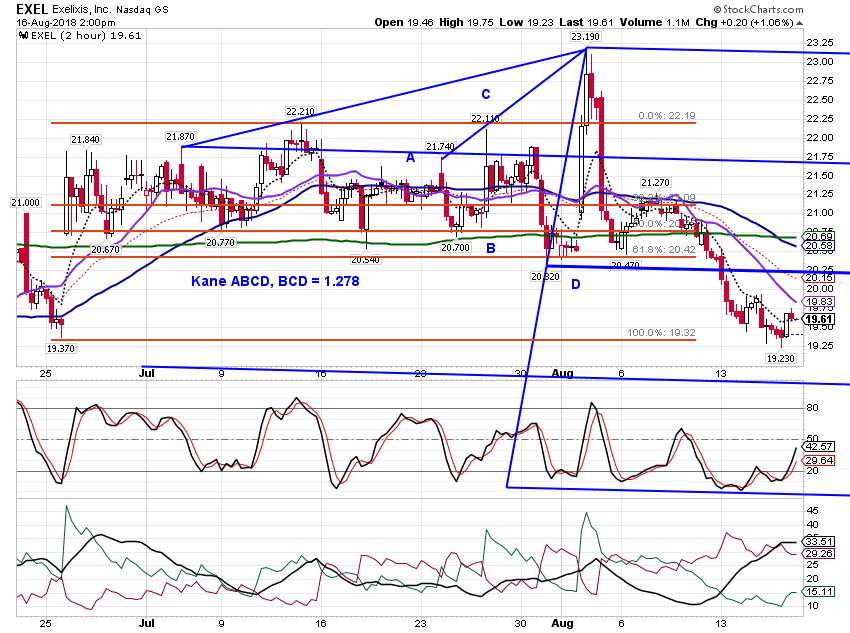Click the 33.51 ADX value tag
This screenshot has width=850, height=633.
[x=819, y=542]
